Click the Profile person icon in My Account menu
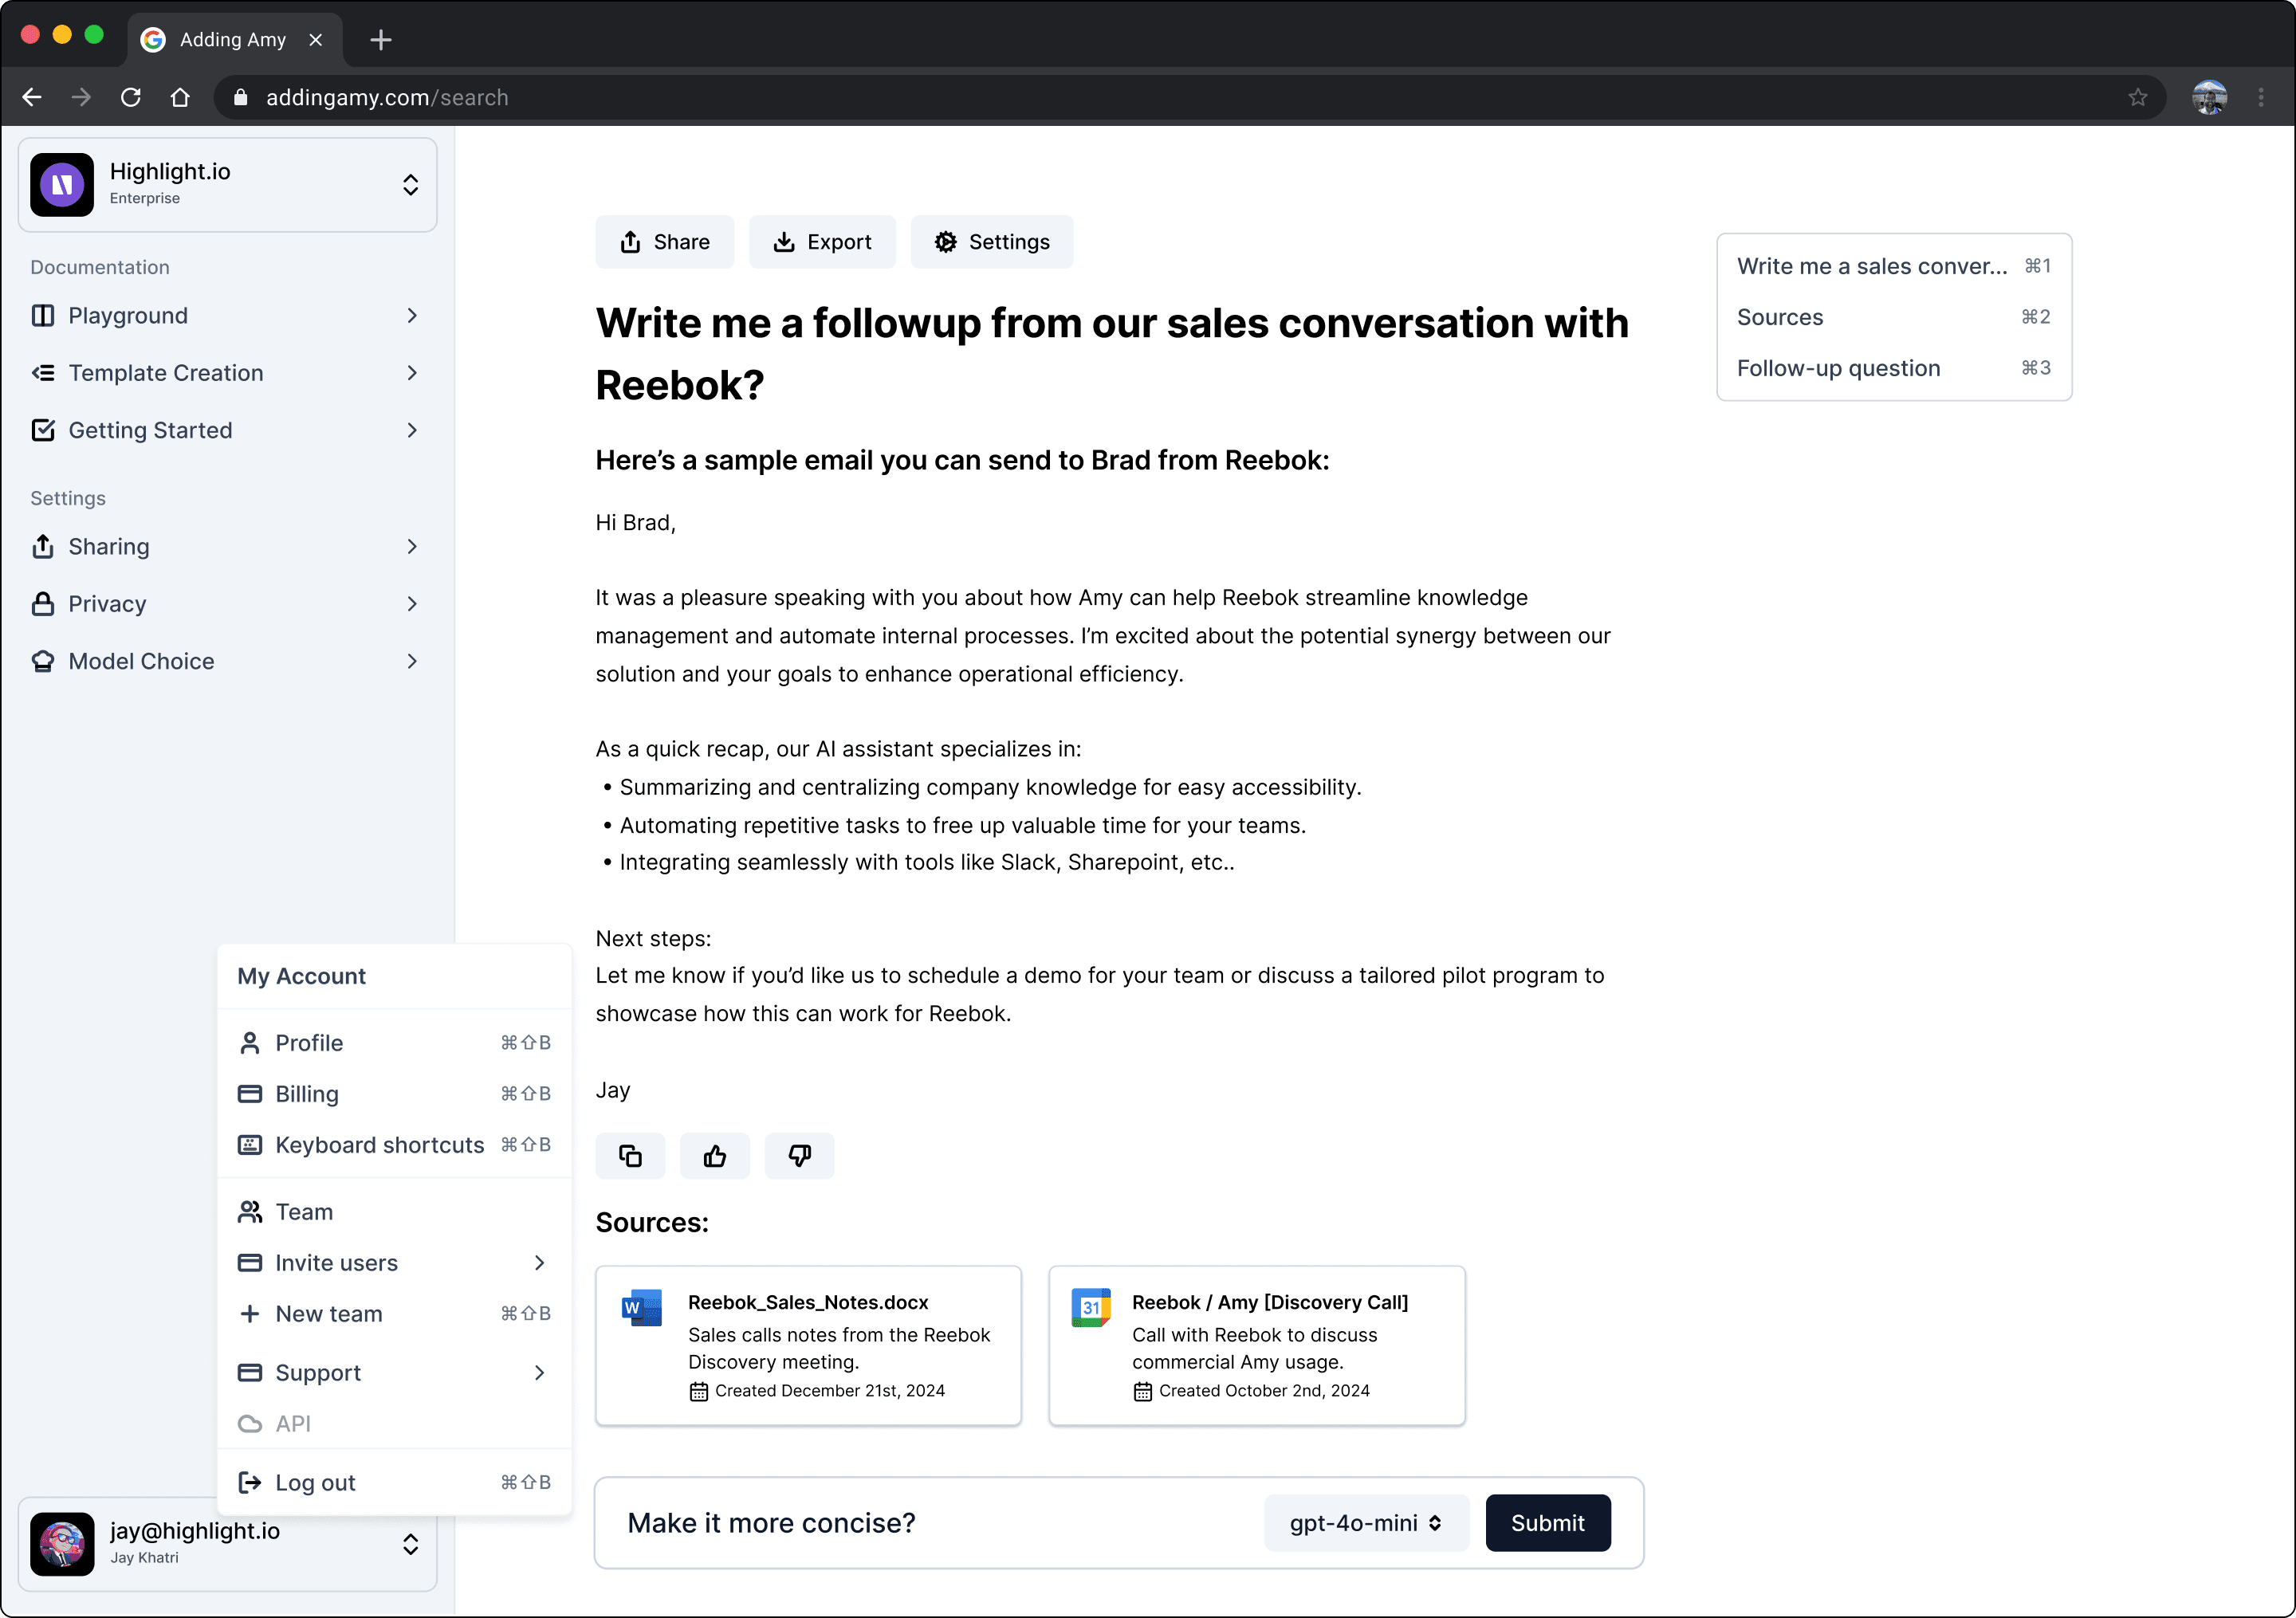The image size is (2296, 1618). coord(250,1043)
